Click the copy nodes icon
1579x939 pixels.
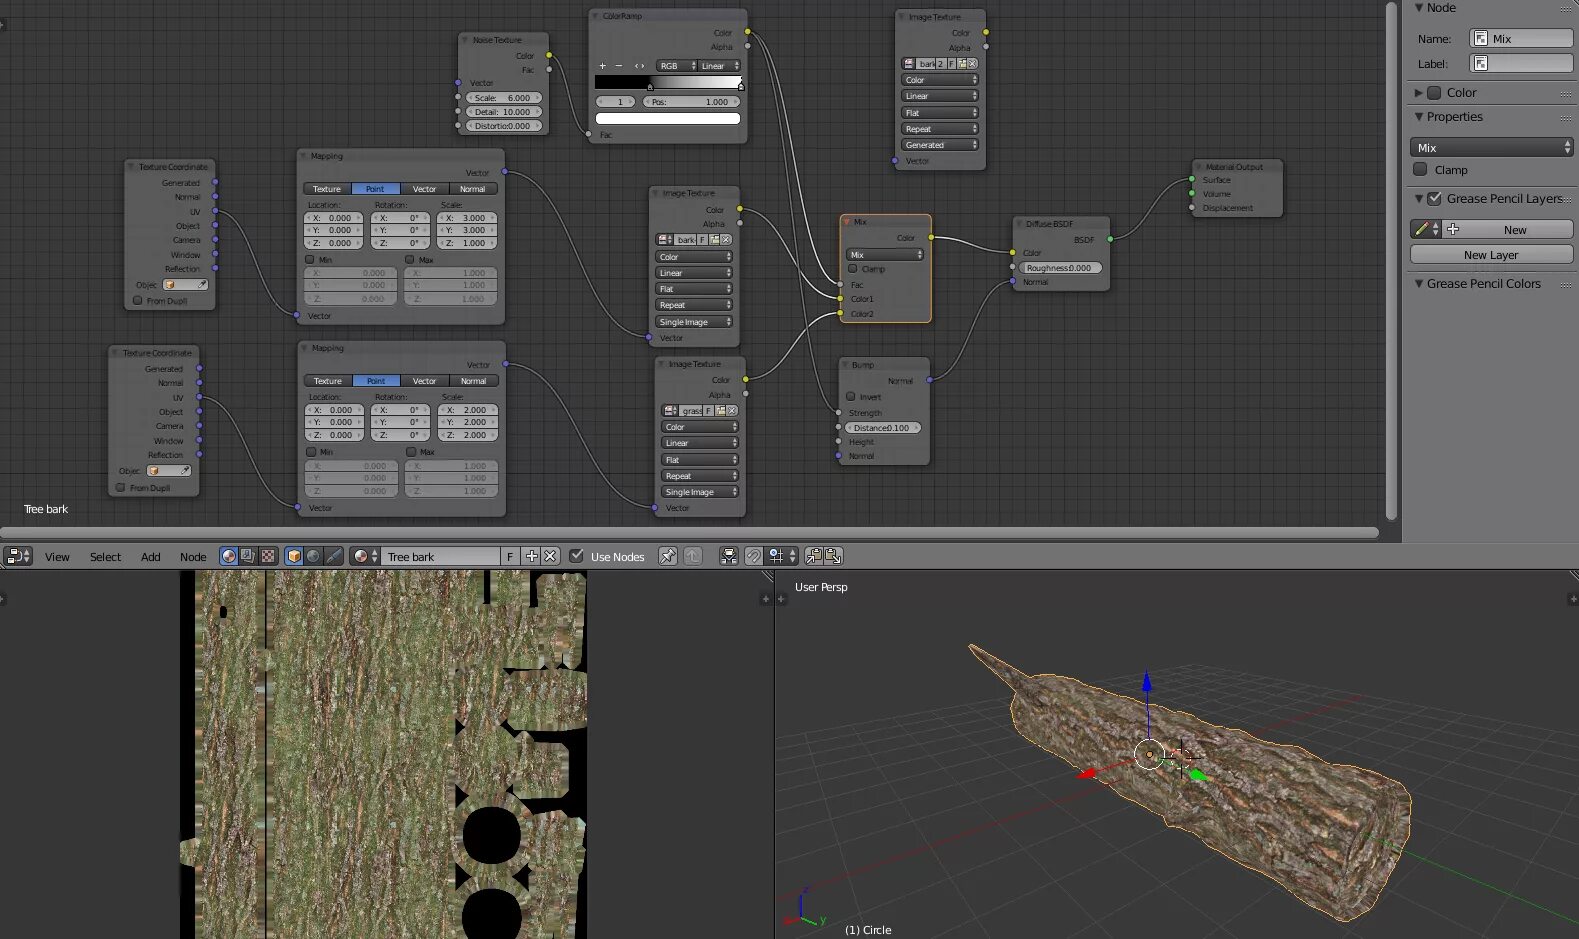point(814,556)
